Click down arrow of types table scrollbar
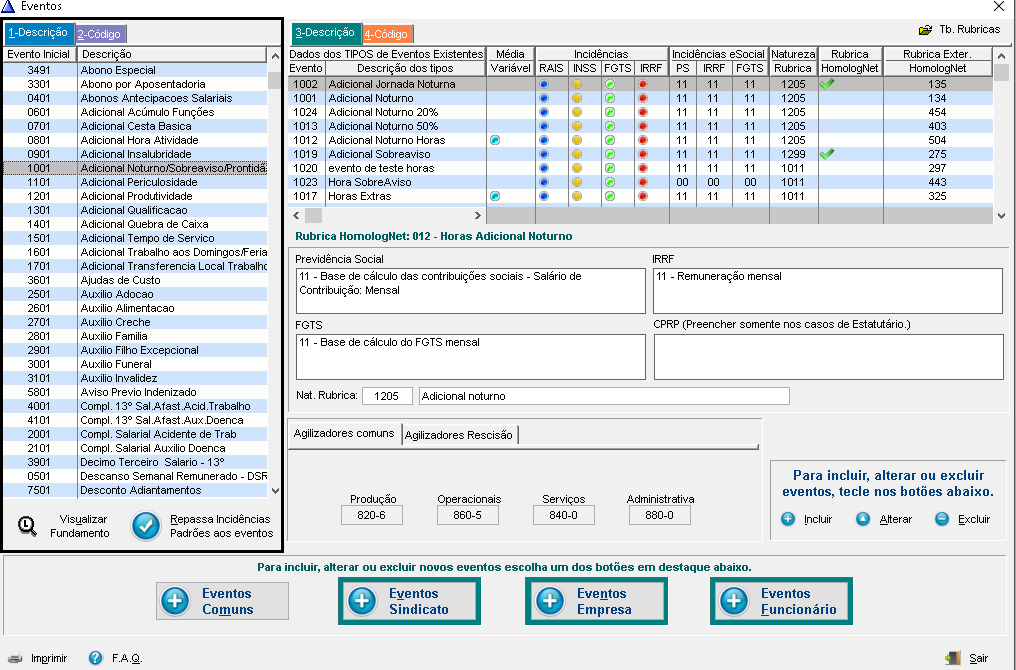 1001,216
